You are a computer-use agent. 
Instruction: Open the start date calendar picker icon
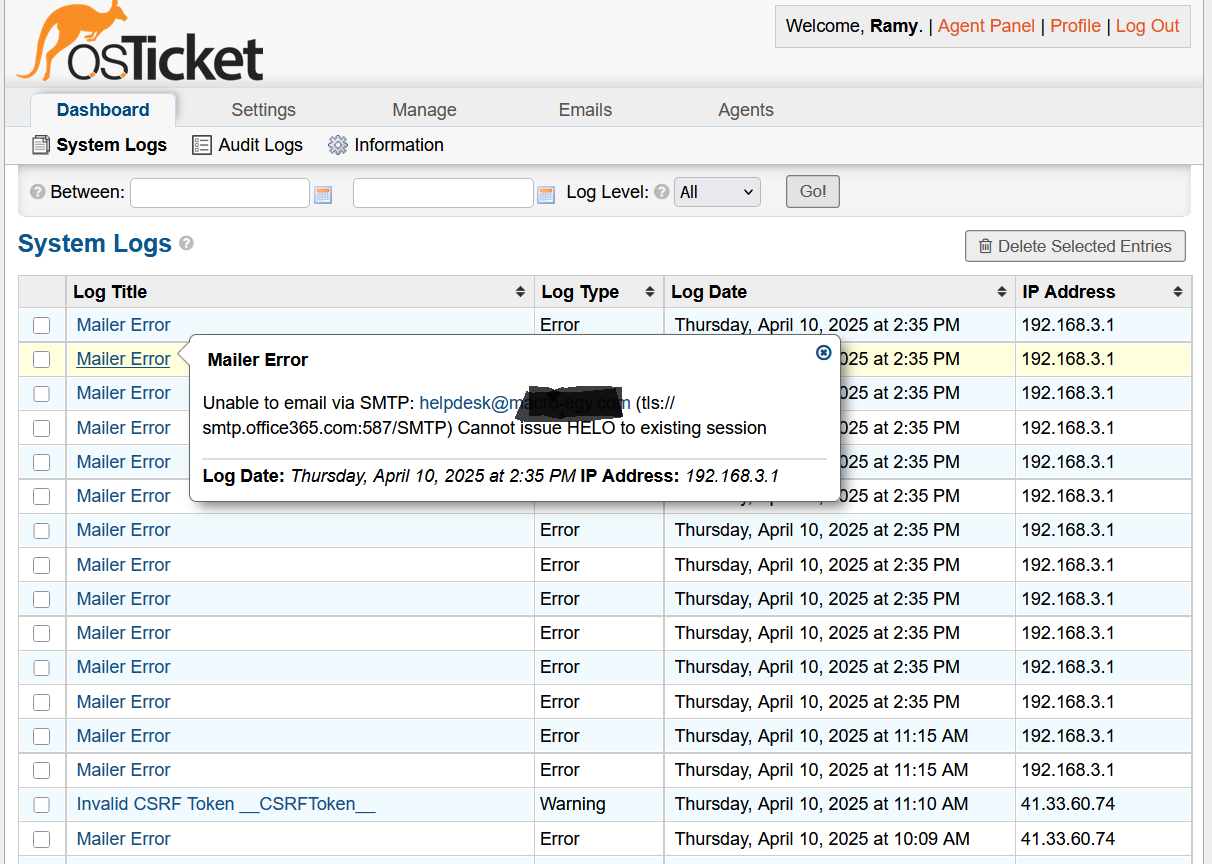[x=323, y=194]
